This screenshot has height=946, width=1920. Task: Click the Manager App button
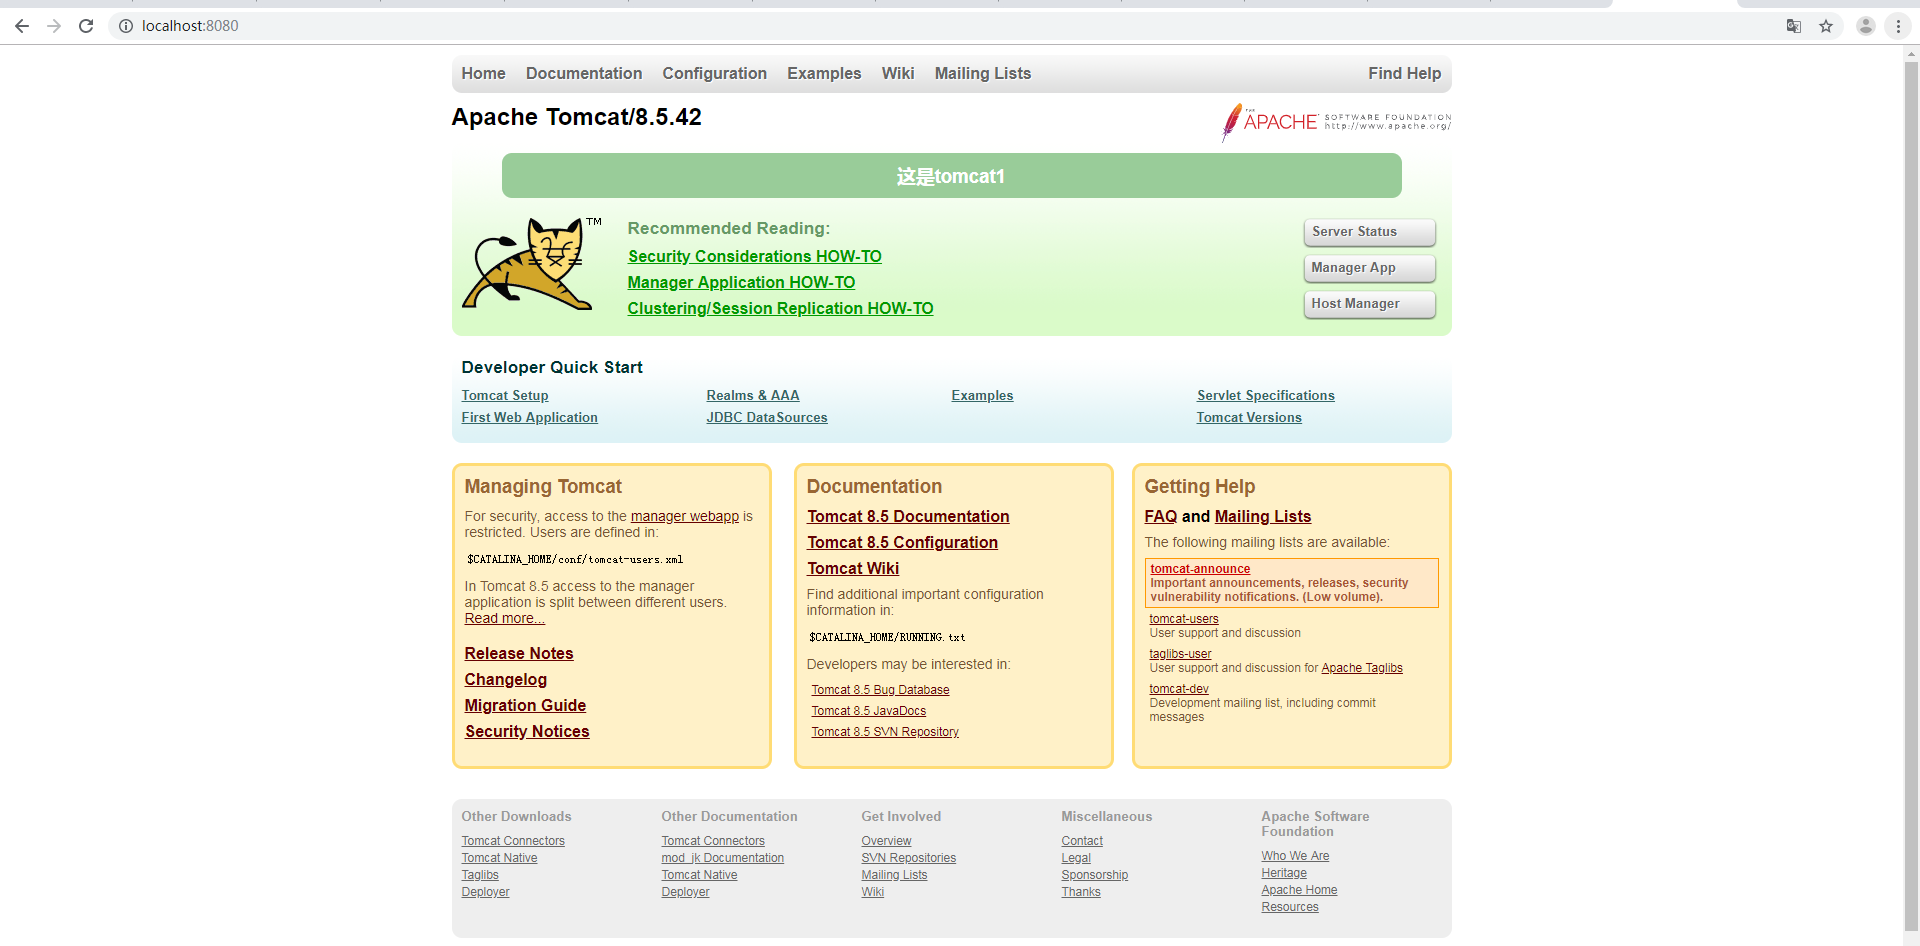[1369, 268]
